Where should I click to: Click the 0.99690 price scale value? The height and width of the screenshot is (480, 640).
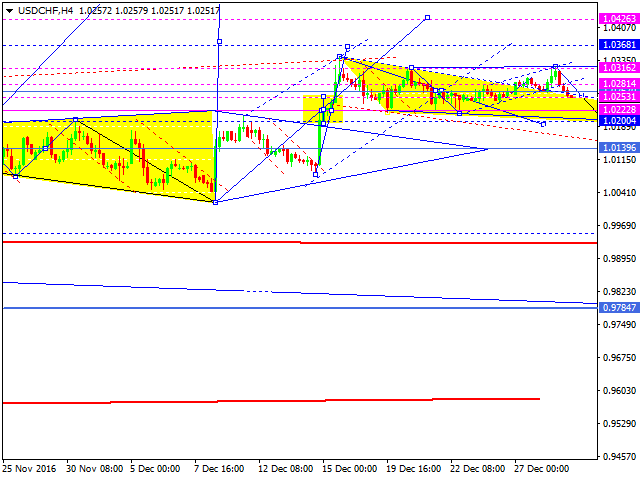click(620, 226)
